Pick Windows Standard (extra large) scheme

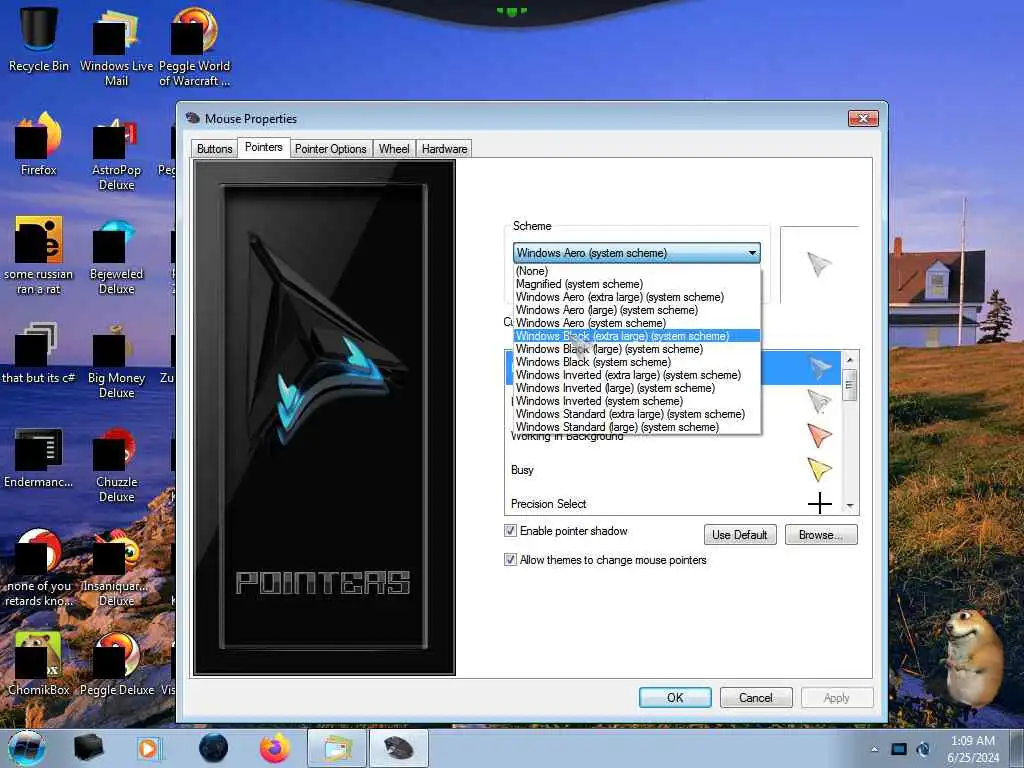coord(637,414)
